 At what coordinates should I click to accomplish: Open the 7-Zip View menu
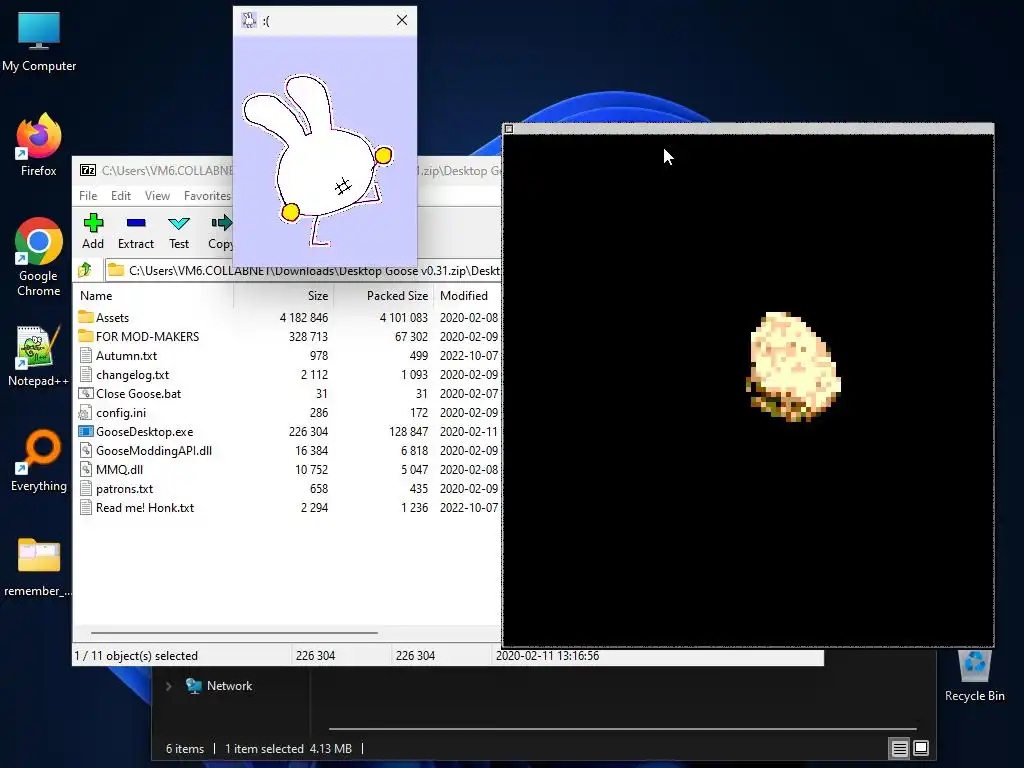(157, 195)
